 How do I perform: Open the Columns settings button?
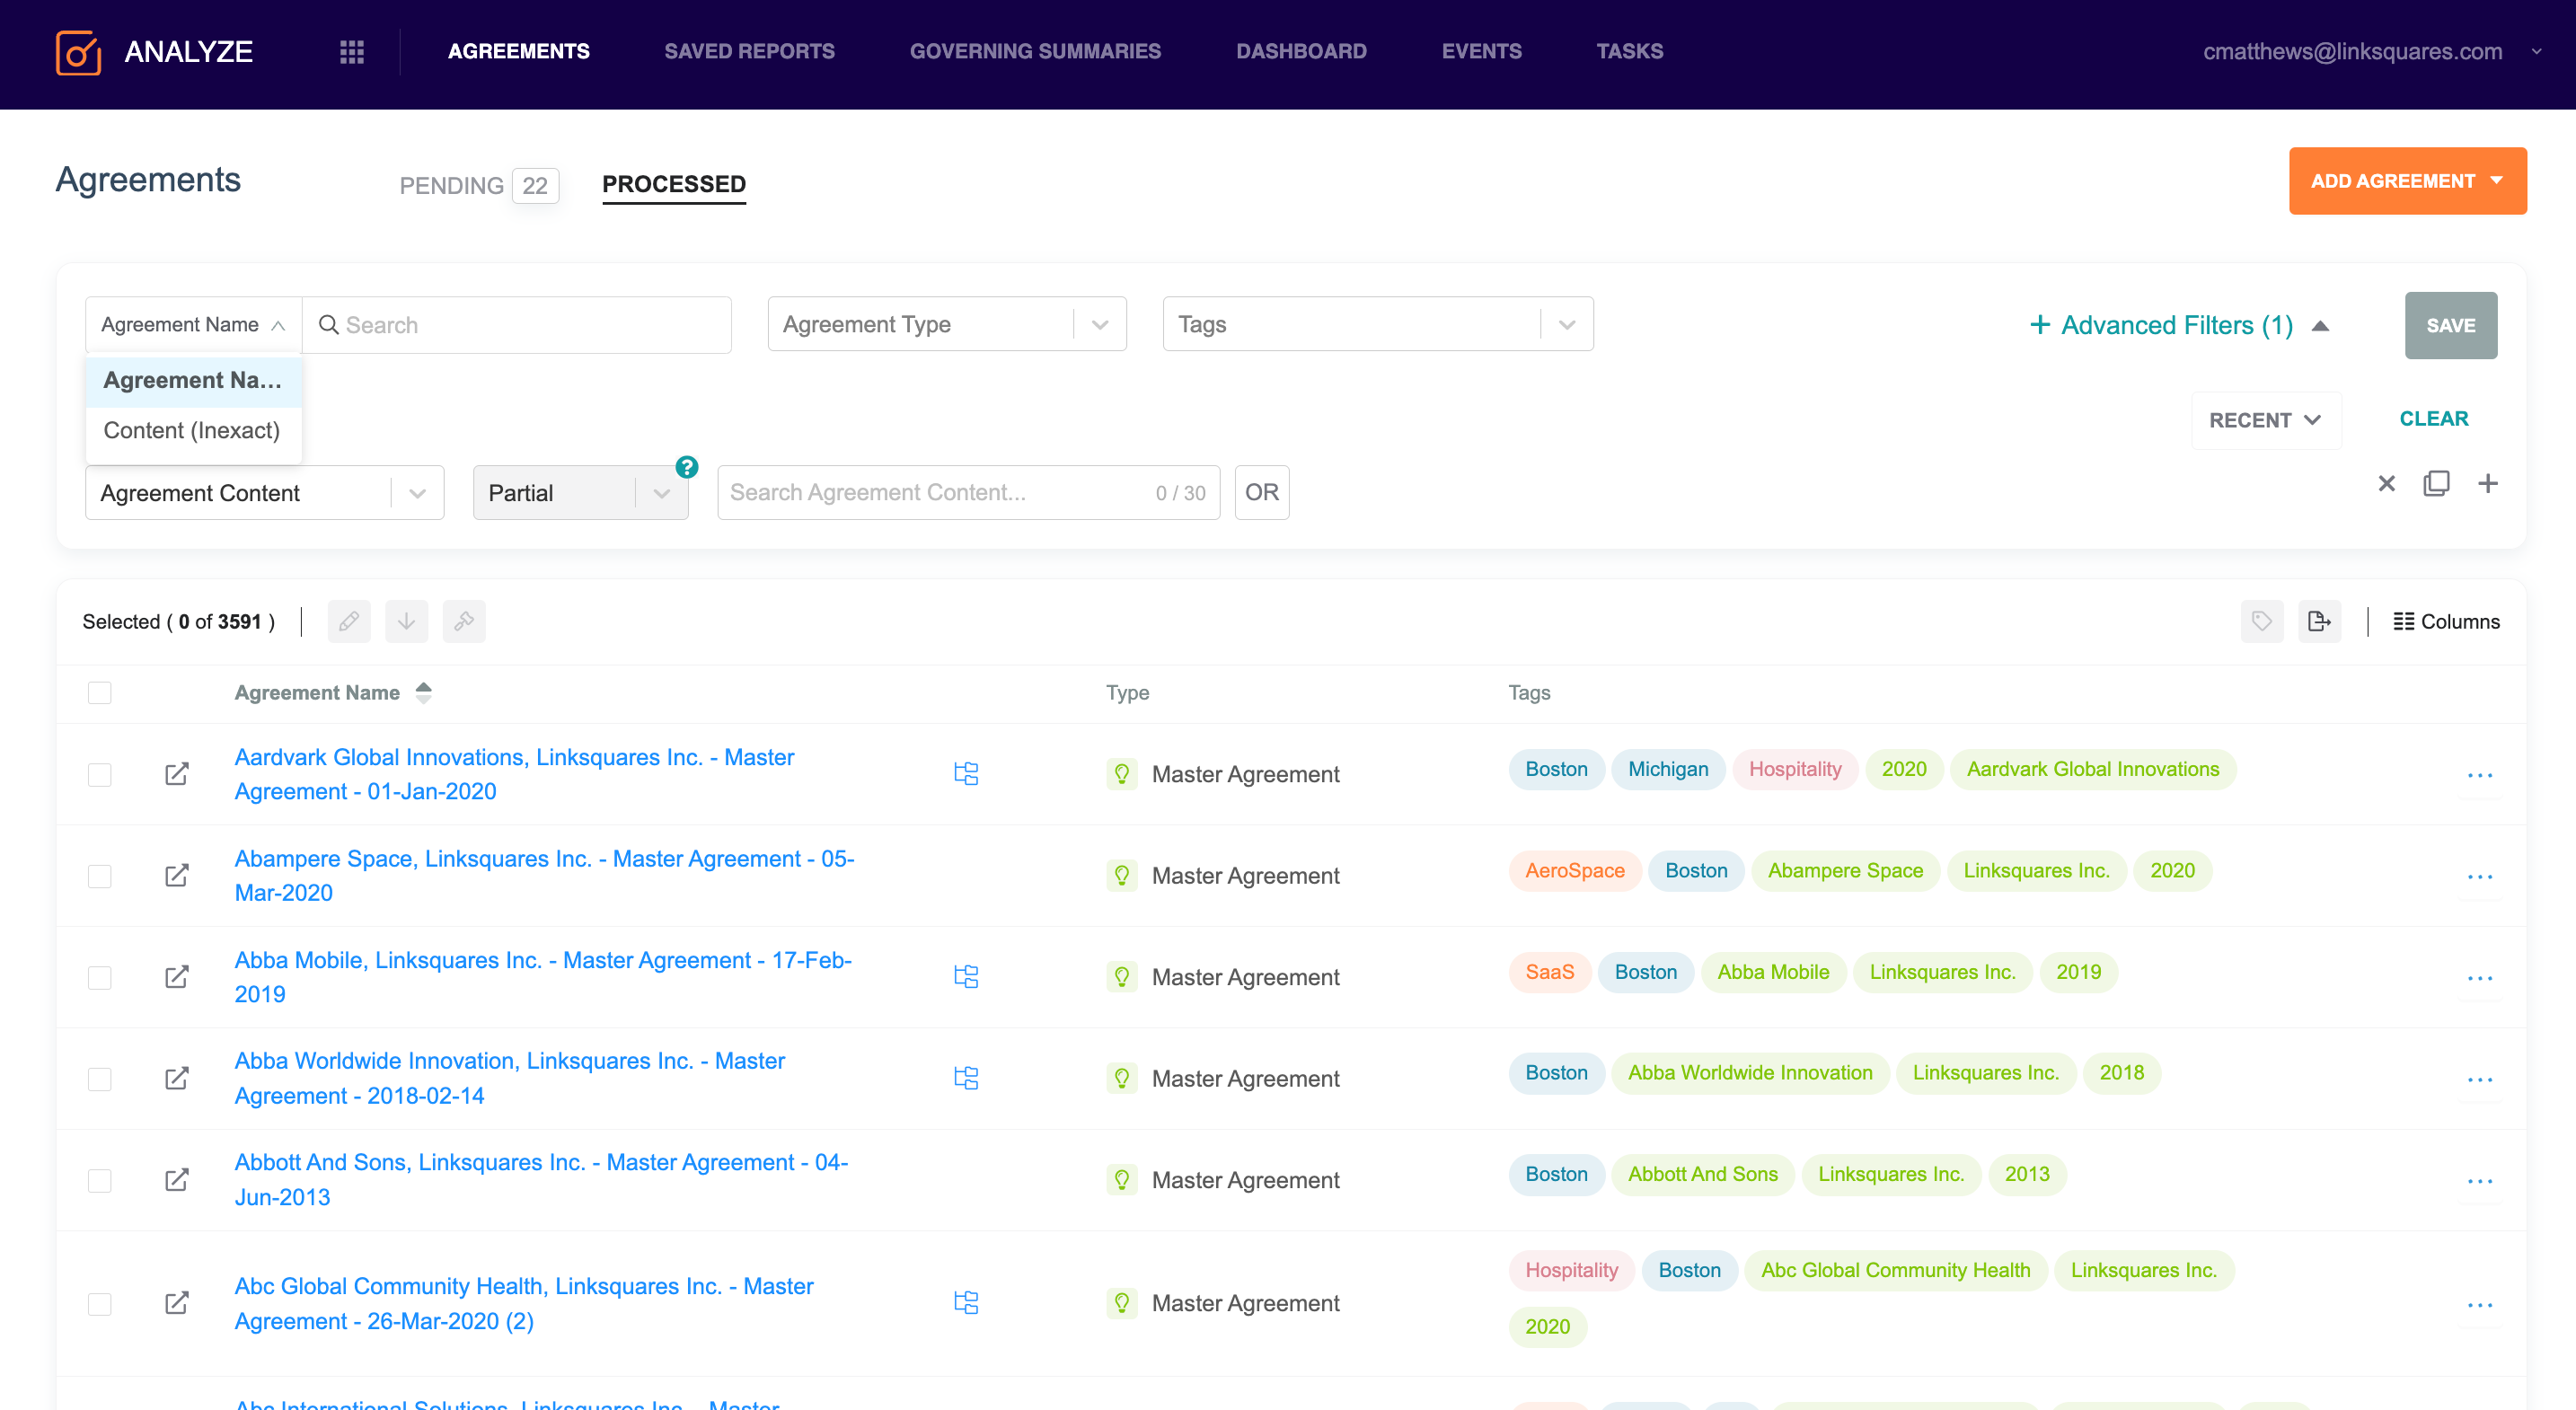2446,622
